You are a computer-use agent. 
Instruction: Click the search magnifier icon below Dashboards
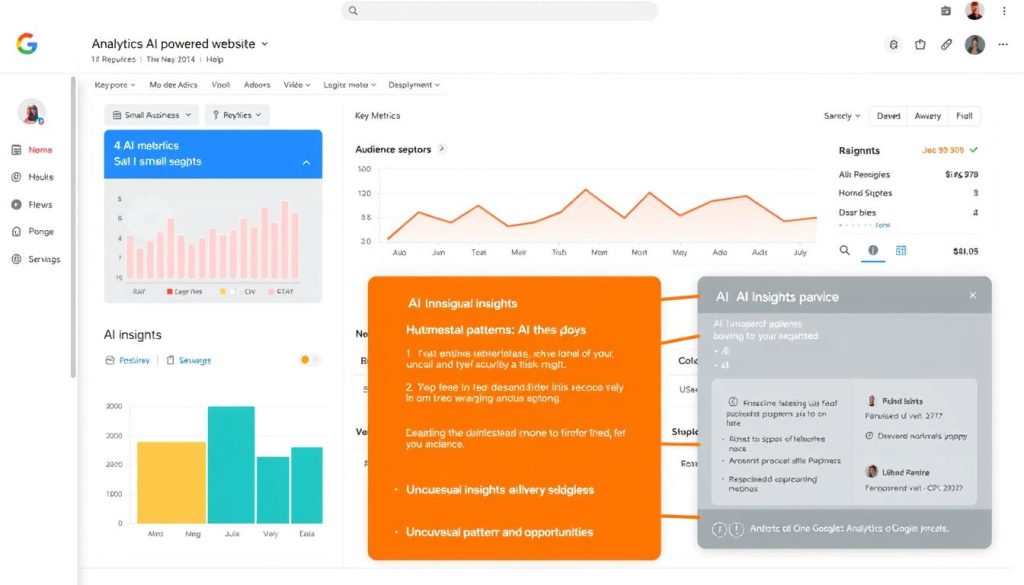(846, 251)
